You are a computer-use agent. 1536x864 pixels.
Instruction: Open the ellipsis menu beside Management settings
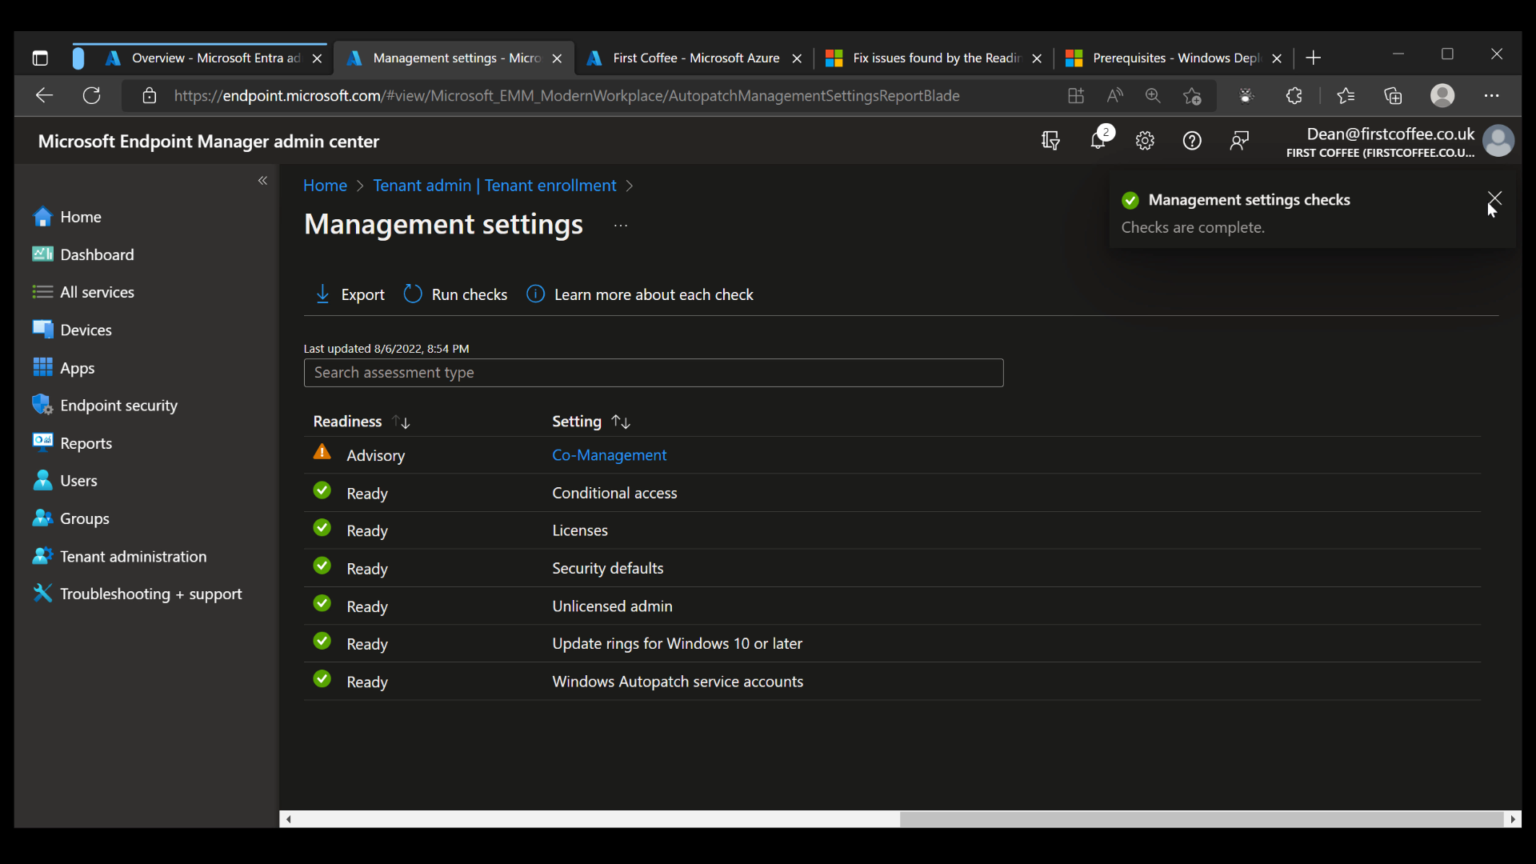620,225
